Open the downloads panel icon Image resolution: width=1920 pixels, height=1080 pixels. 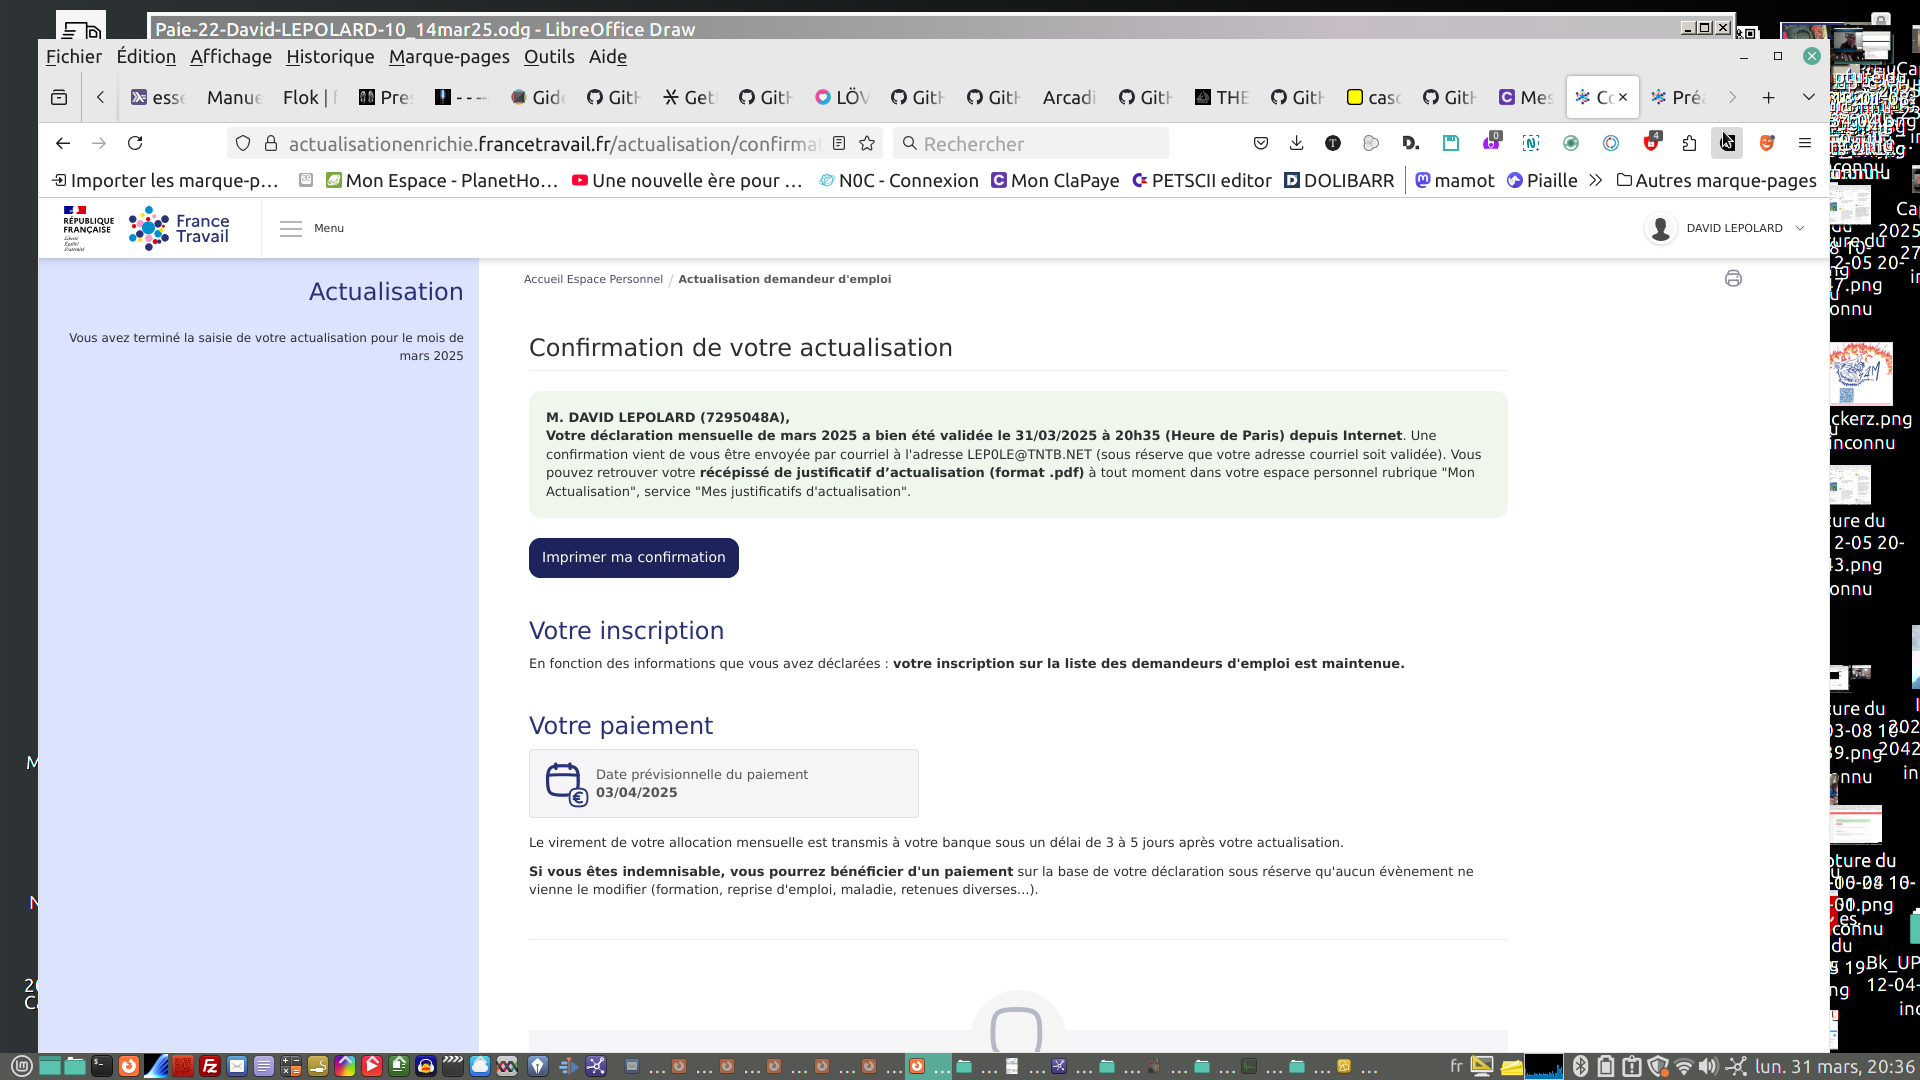tap(1296, 143)
